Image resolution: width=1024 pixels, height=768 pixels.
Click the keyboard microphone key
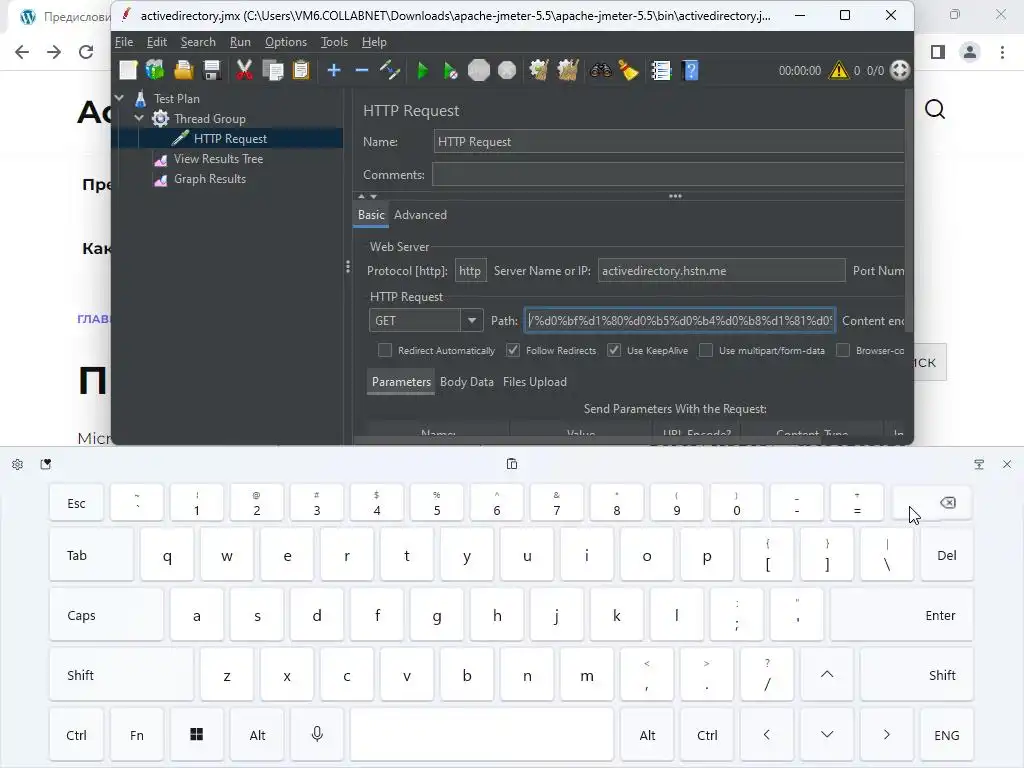click(x=317, y=735)
